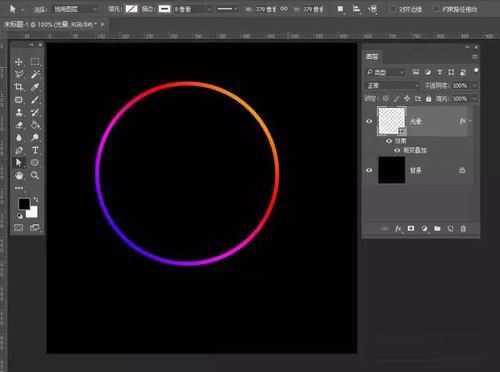Select the Move tool
This screenshot has height=372, width=500.
[x=19, y=62]
